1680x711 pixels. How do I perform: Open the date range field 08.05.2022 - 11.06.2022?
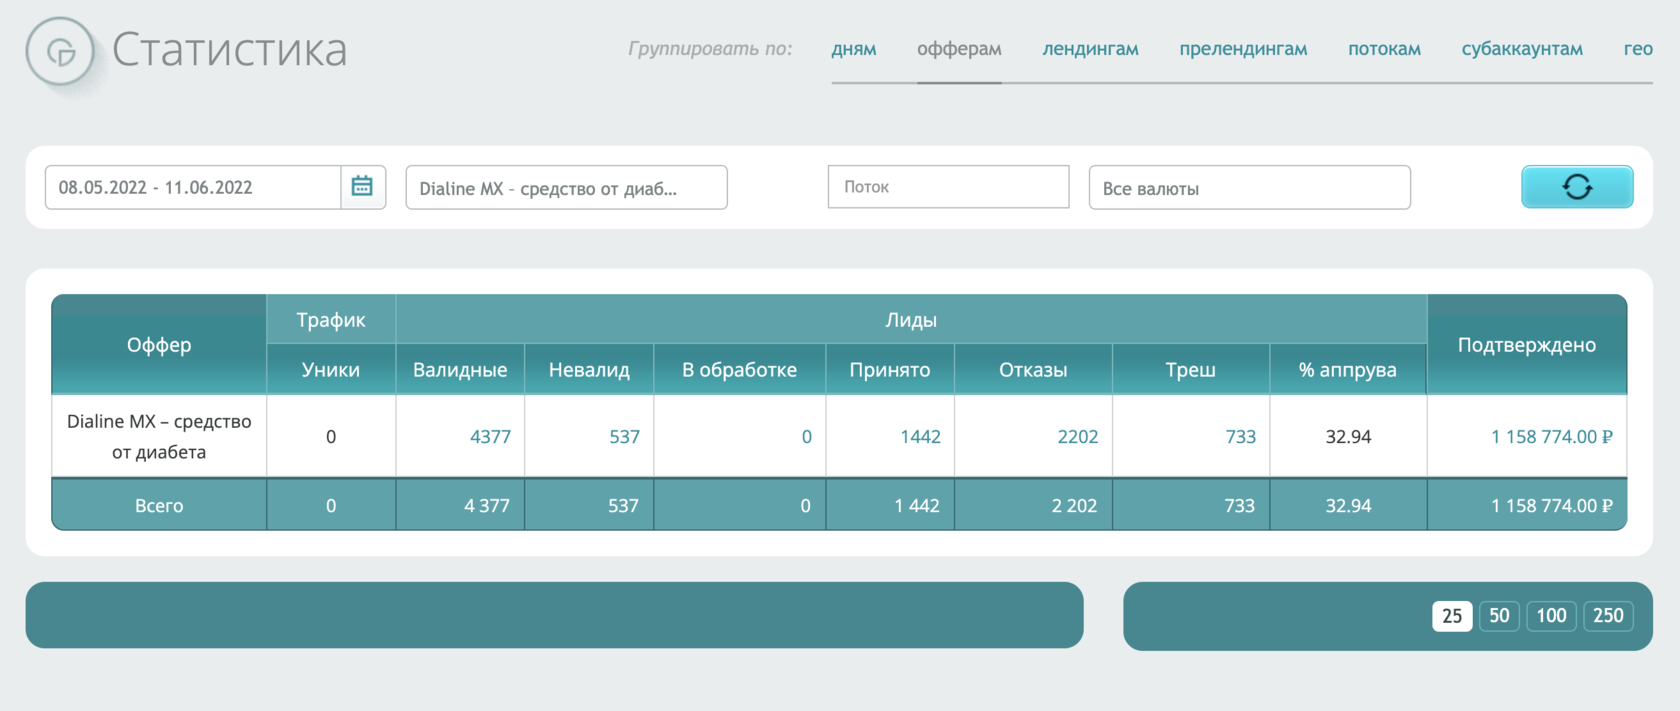point(193,187)
